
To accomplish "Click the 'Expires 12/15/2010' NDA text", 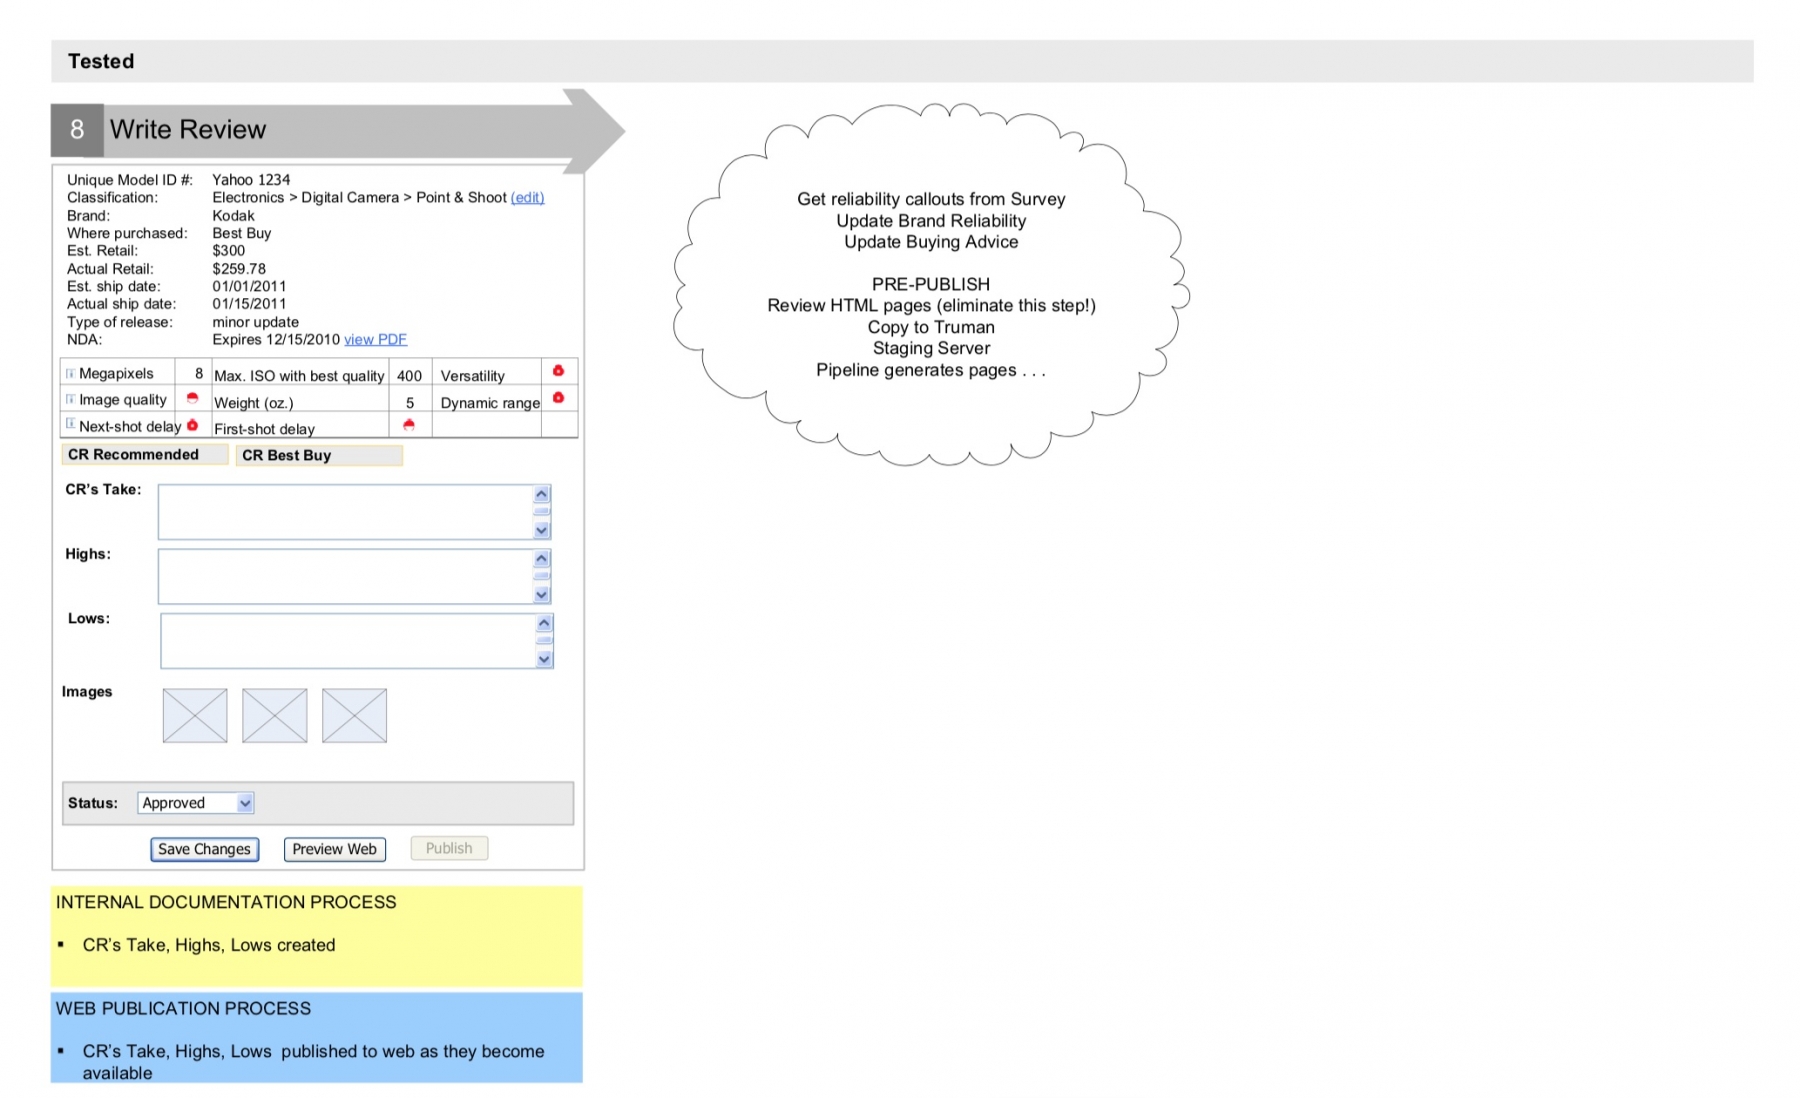I will 276,340.
